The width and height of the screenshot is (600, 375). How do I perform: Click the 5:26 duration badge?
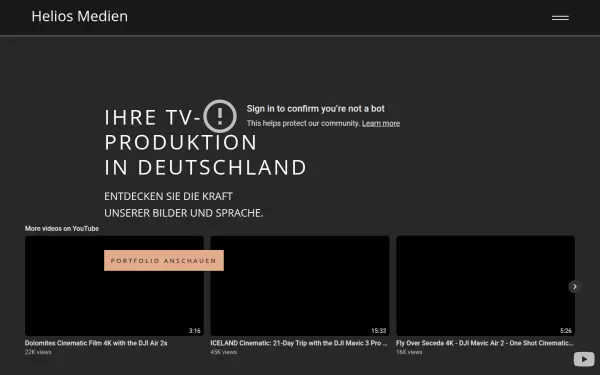(x=566, y=331)
